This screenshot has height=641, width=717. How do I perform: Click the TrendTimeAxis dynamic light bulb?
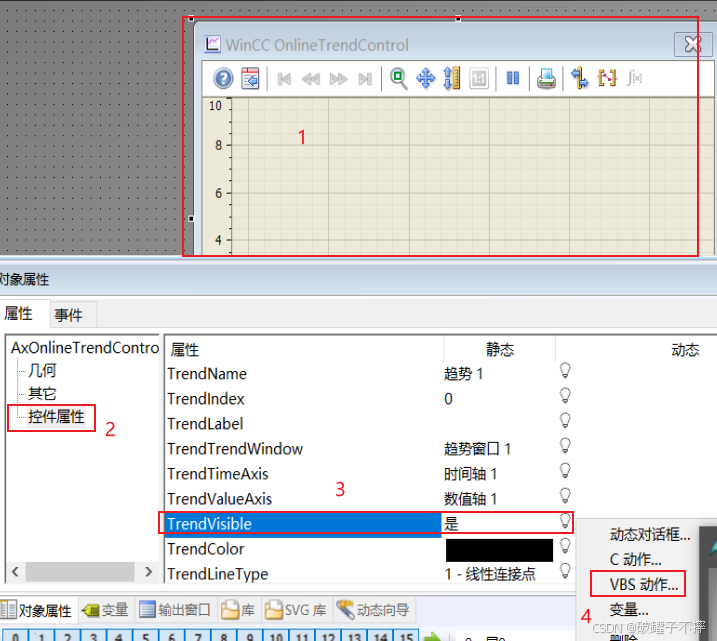click(565, 470)
